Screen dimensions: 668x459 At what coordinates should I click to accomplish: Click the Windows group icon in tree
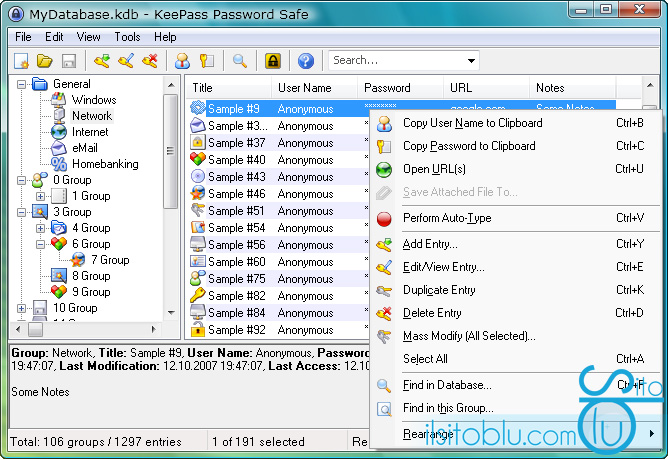pyautogui.click(x=58, y=100)
